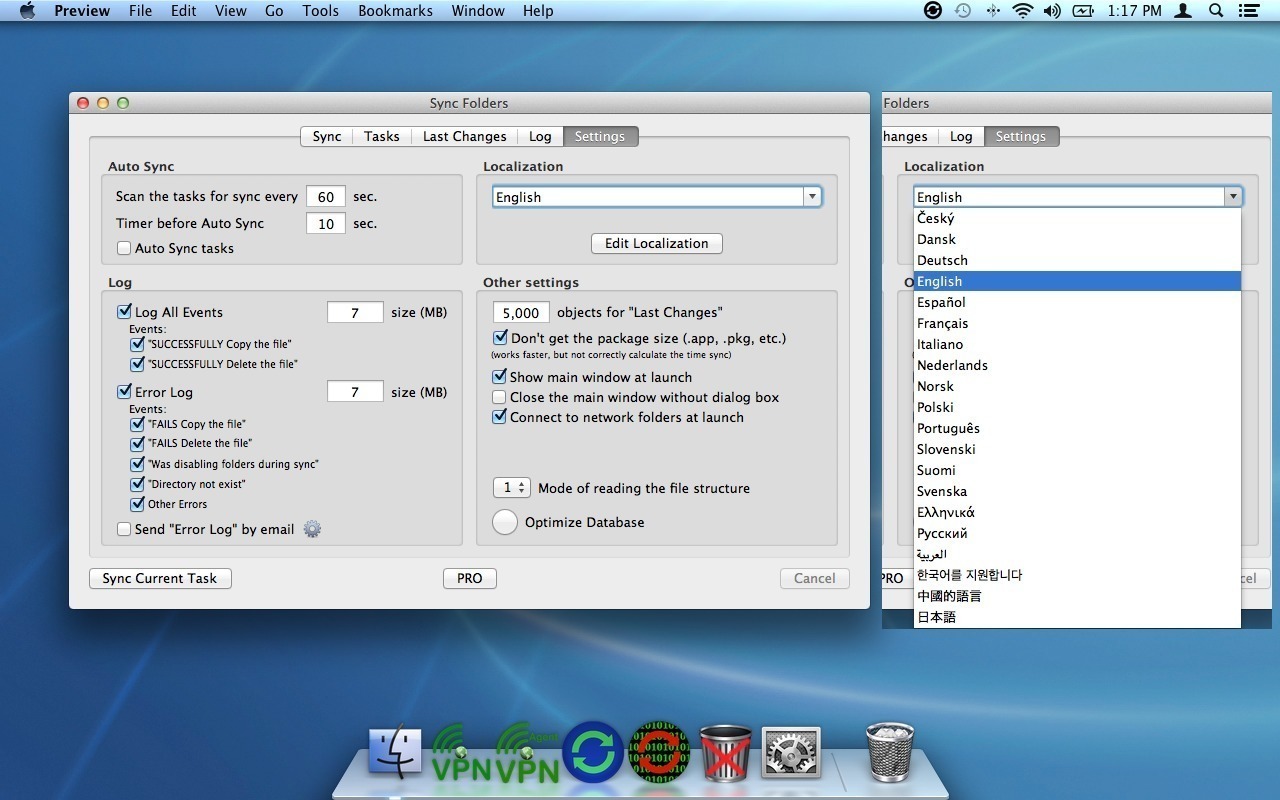Screen dimensions: 1280x800
Task: Increase the Mode of reading stepper
Action: coord(521,483)
